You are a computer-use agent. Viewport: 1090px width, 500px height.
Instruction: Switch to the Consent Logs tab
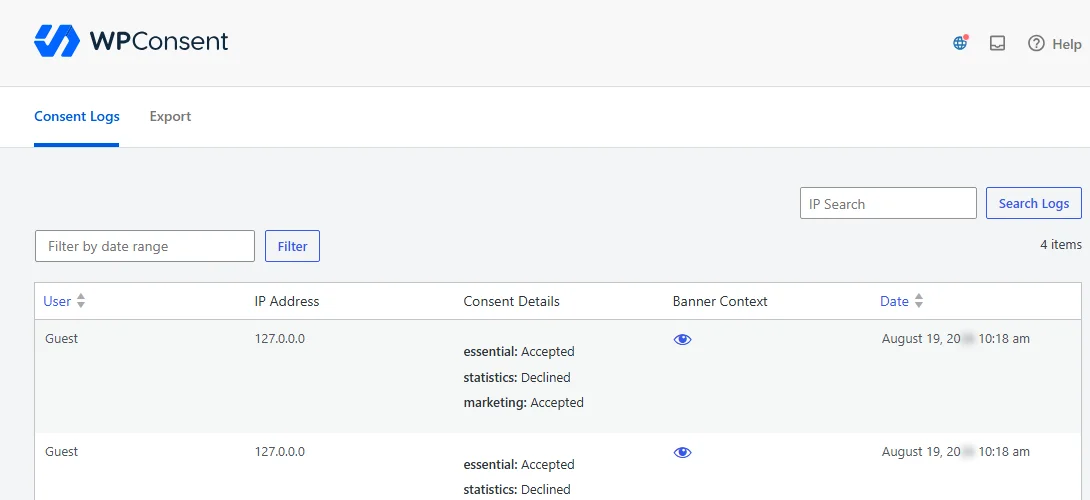[76, 116]
